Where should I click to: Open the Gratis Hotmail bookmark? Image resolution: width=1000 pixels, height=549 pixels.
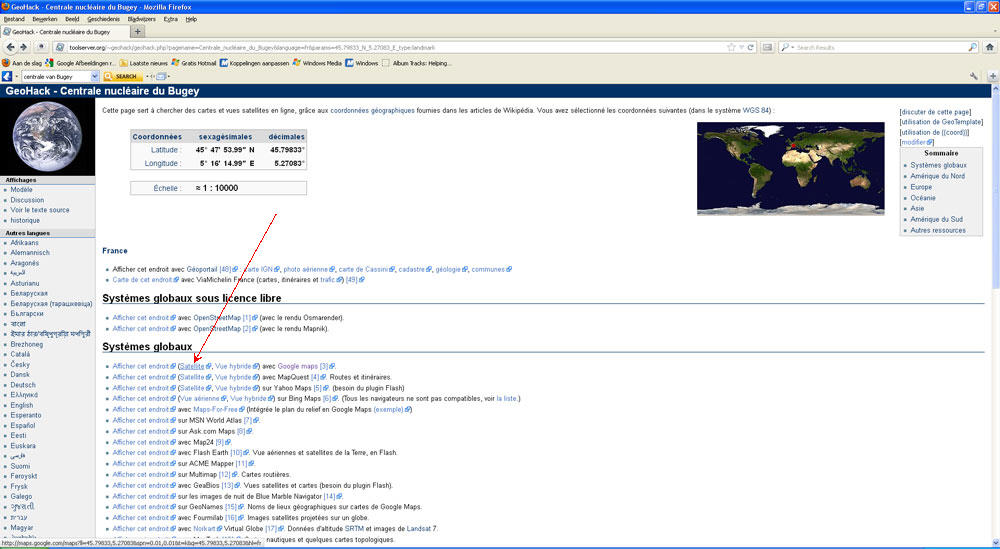pos(194,63)
